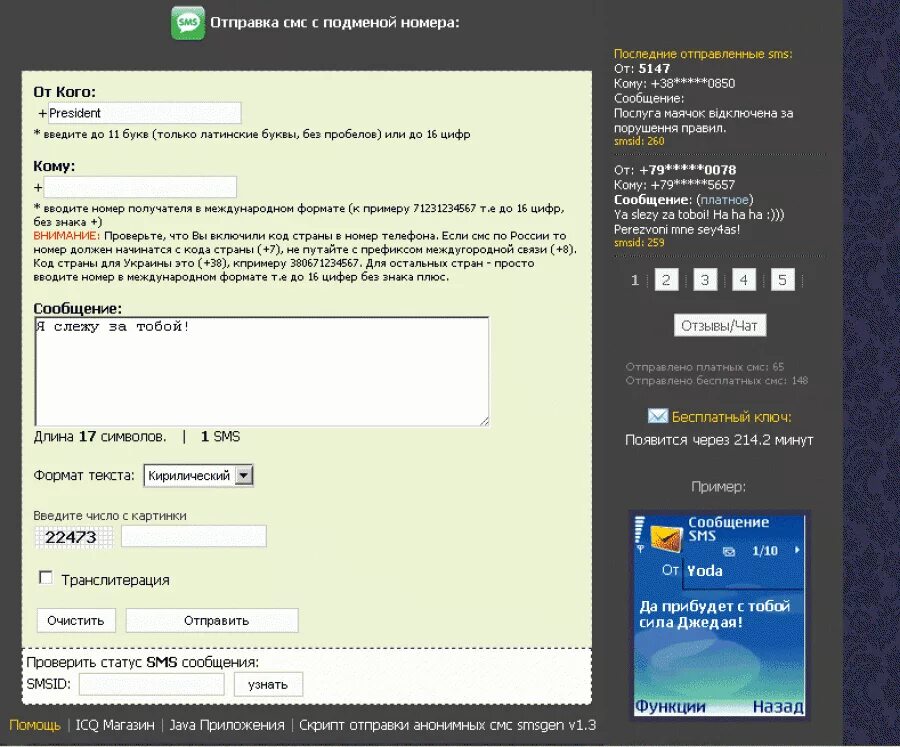This screenshot has width=900, height=747.
Task: Click the Проверить статус SMS сообщения label
Action: 142,663
